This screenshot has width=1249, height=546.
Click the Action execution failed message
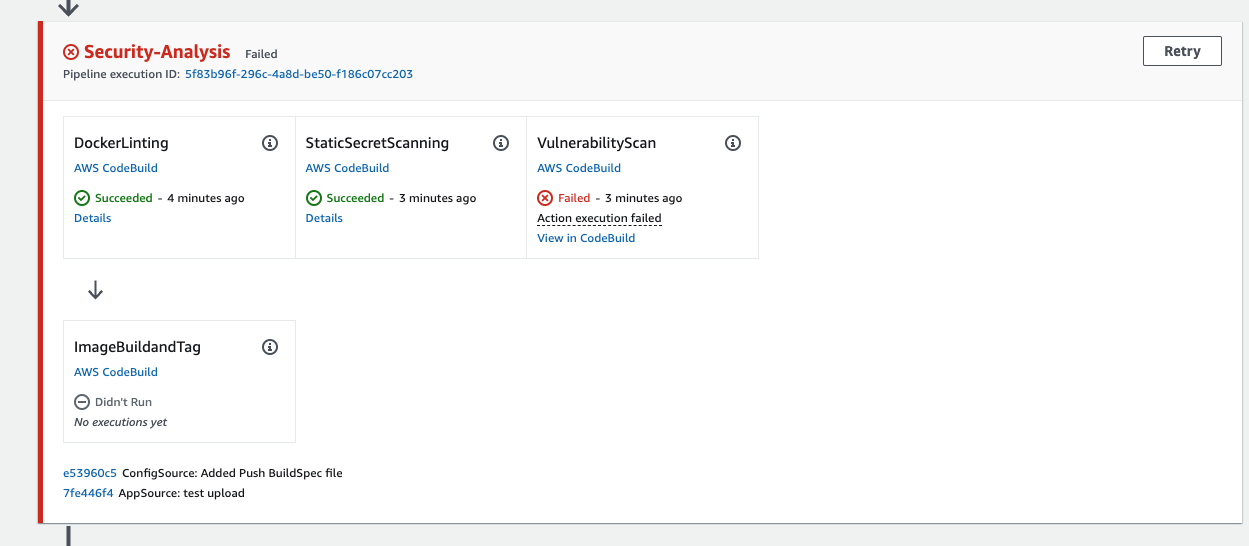[599, 218]
